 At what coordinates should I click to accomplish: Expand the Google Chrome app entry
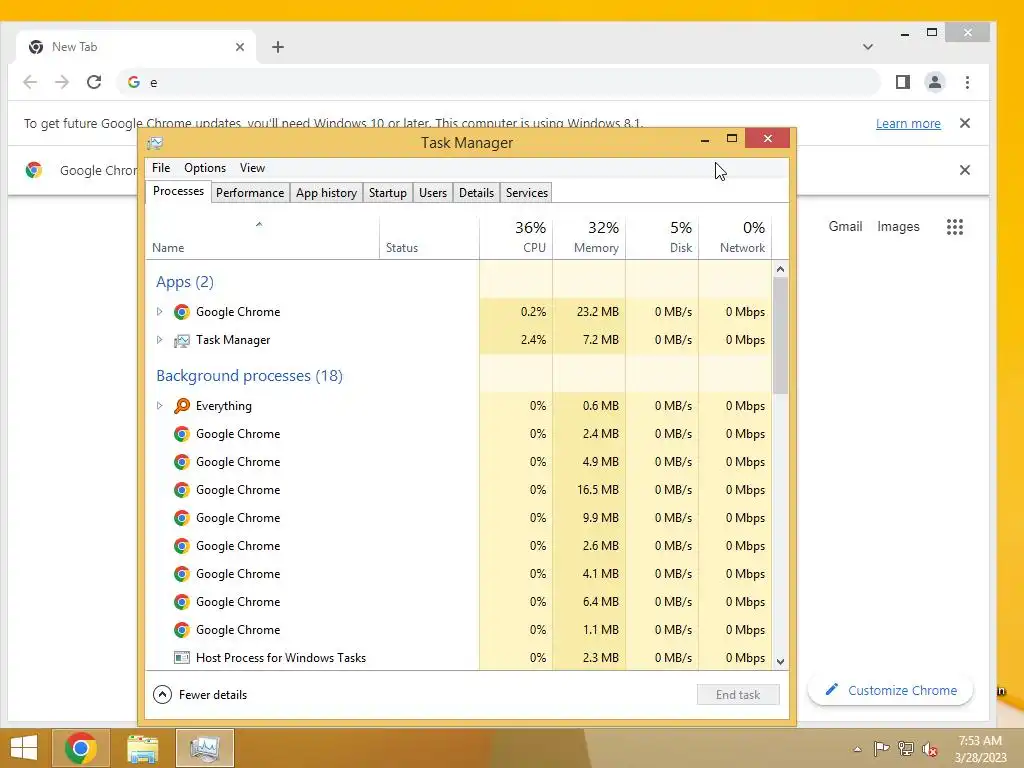pyautogui.click(x=159, y=312)
